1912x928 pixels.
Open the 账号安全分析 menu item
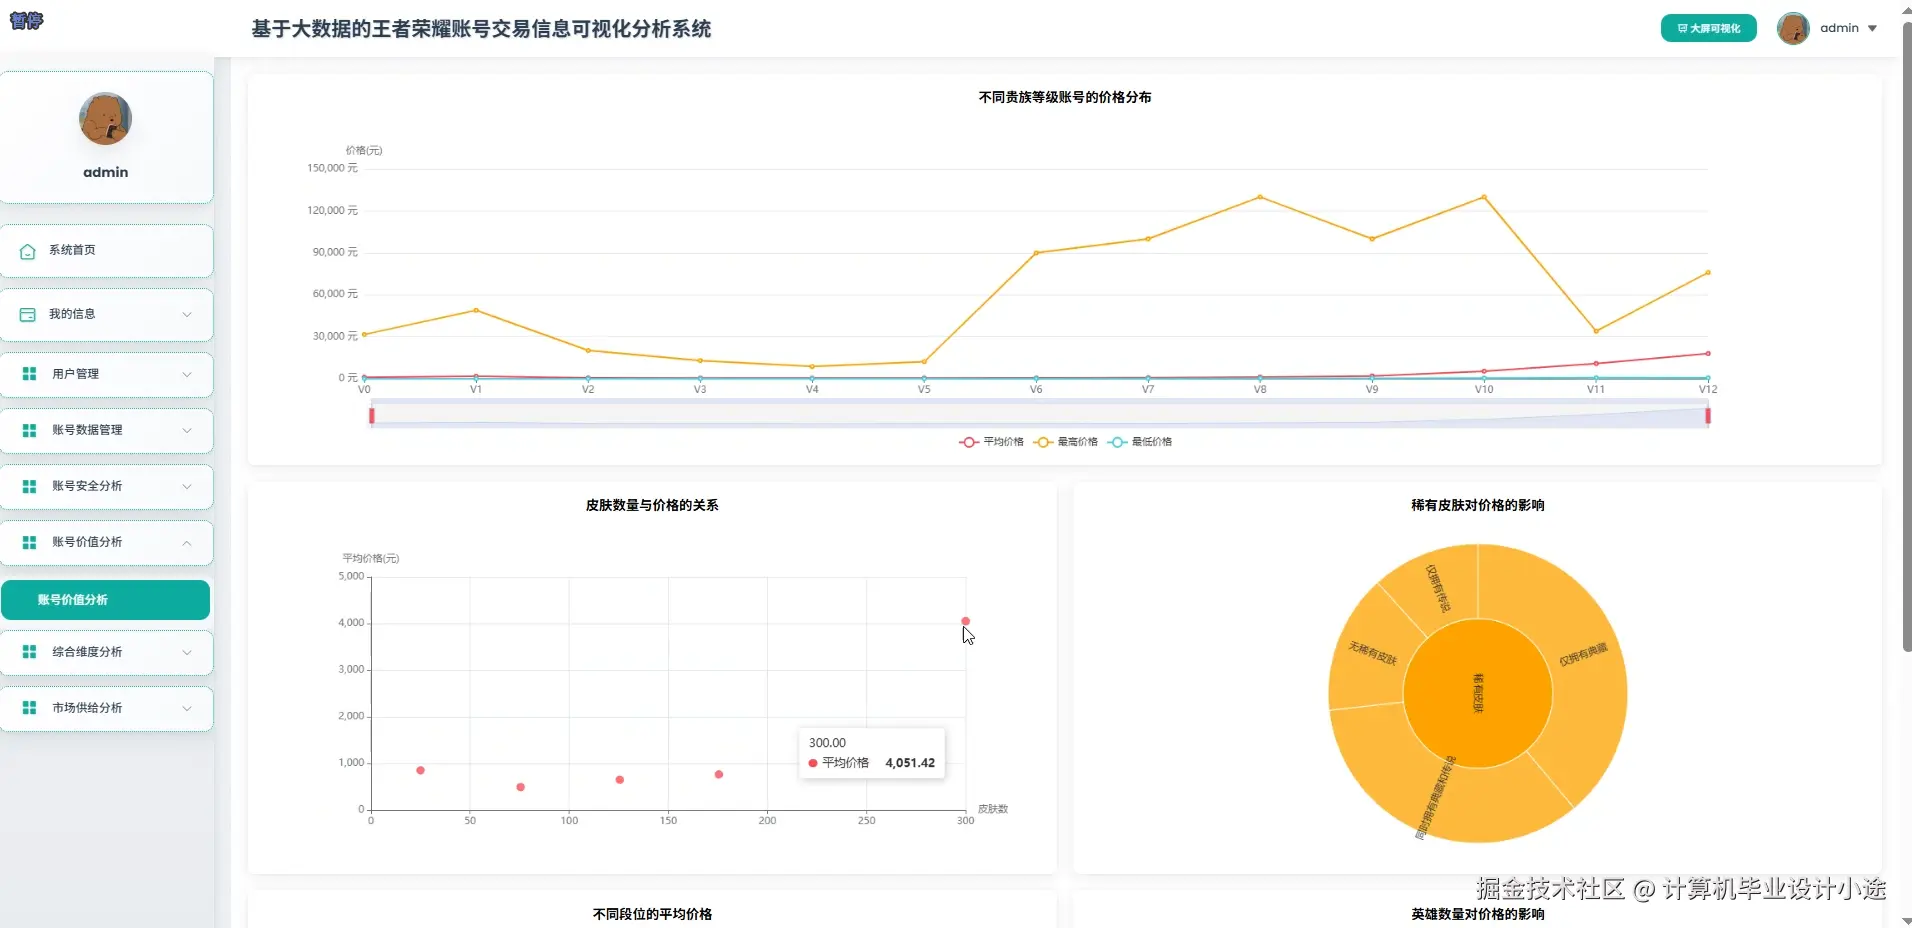106,486
